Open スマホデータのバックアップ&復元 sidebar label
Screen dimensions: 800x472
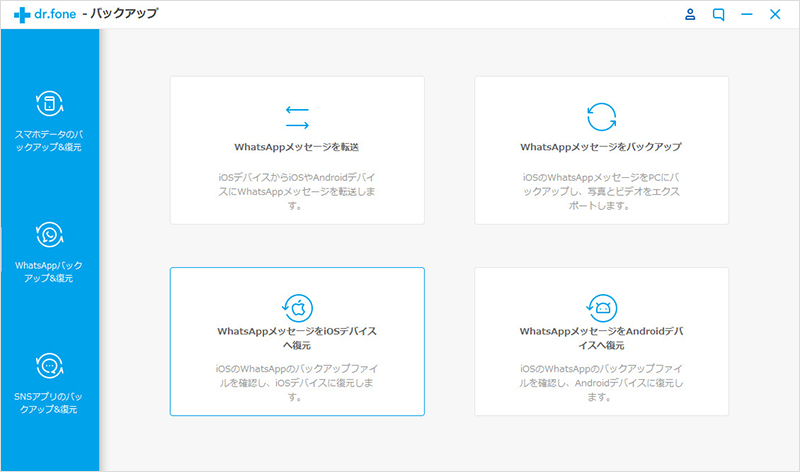tap(49, 141)
